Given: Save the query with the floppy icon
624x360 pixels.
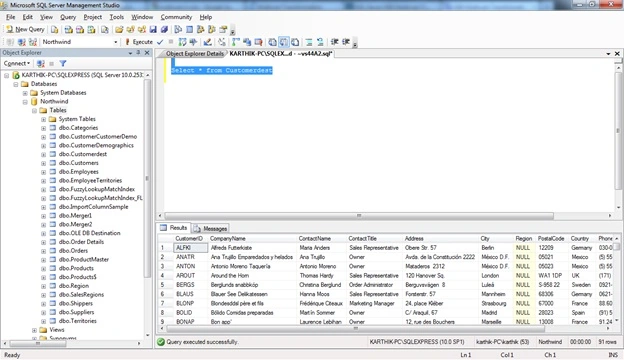Looking at the screenshot, I should point(153,29).
